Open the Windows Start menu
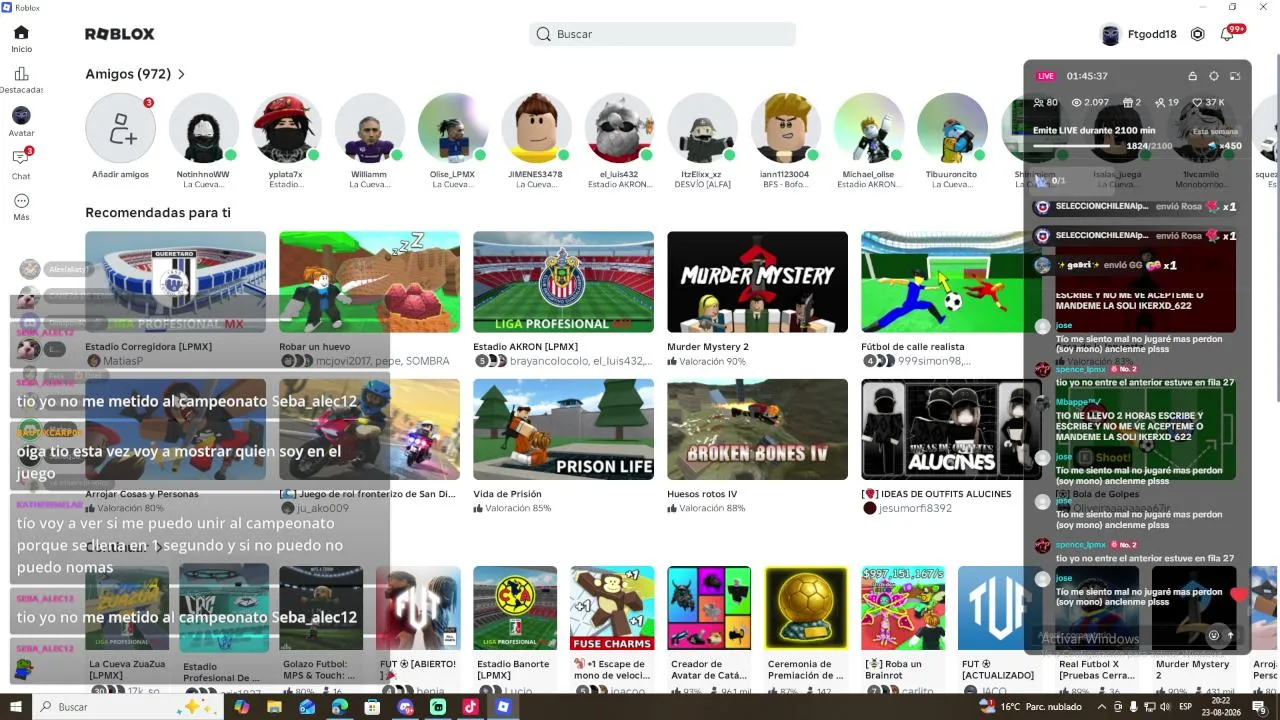This screenshot has width=1280, height=720. (15, 707)
